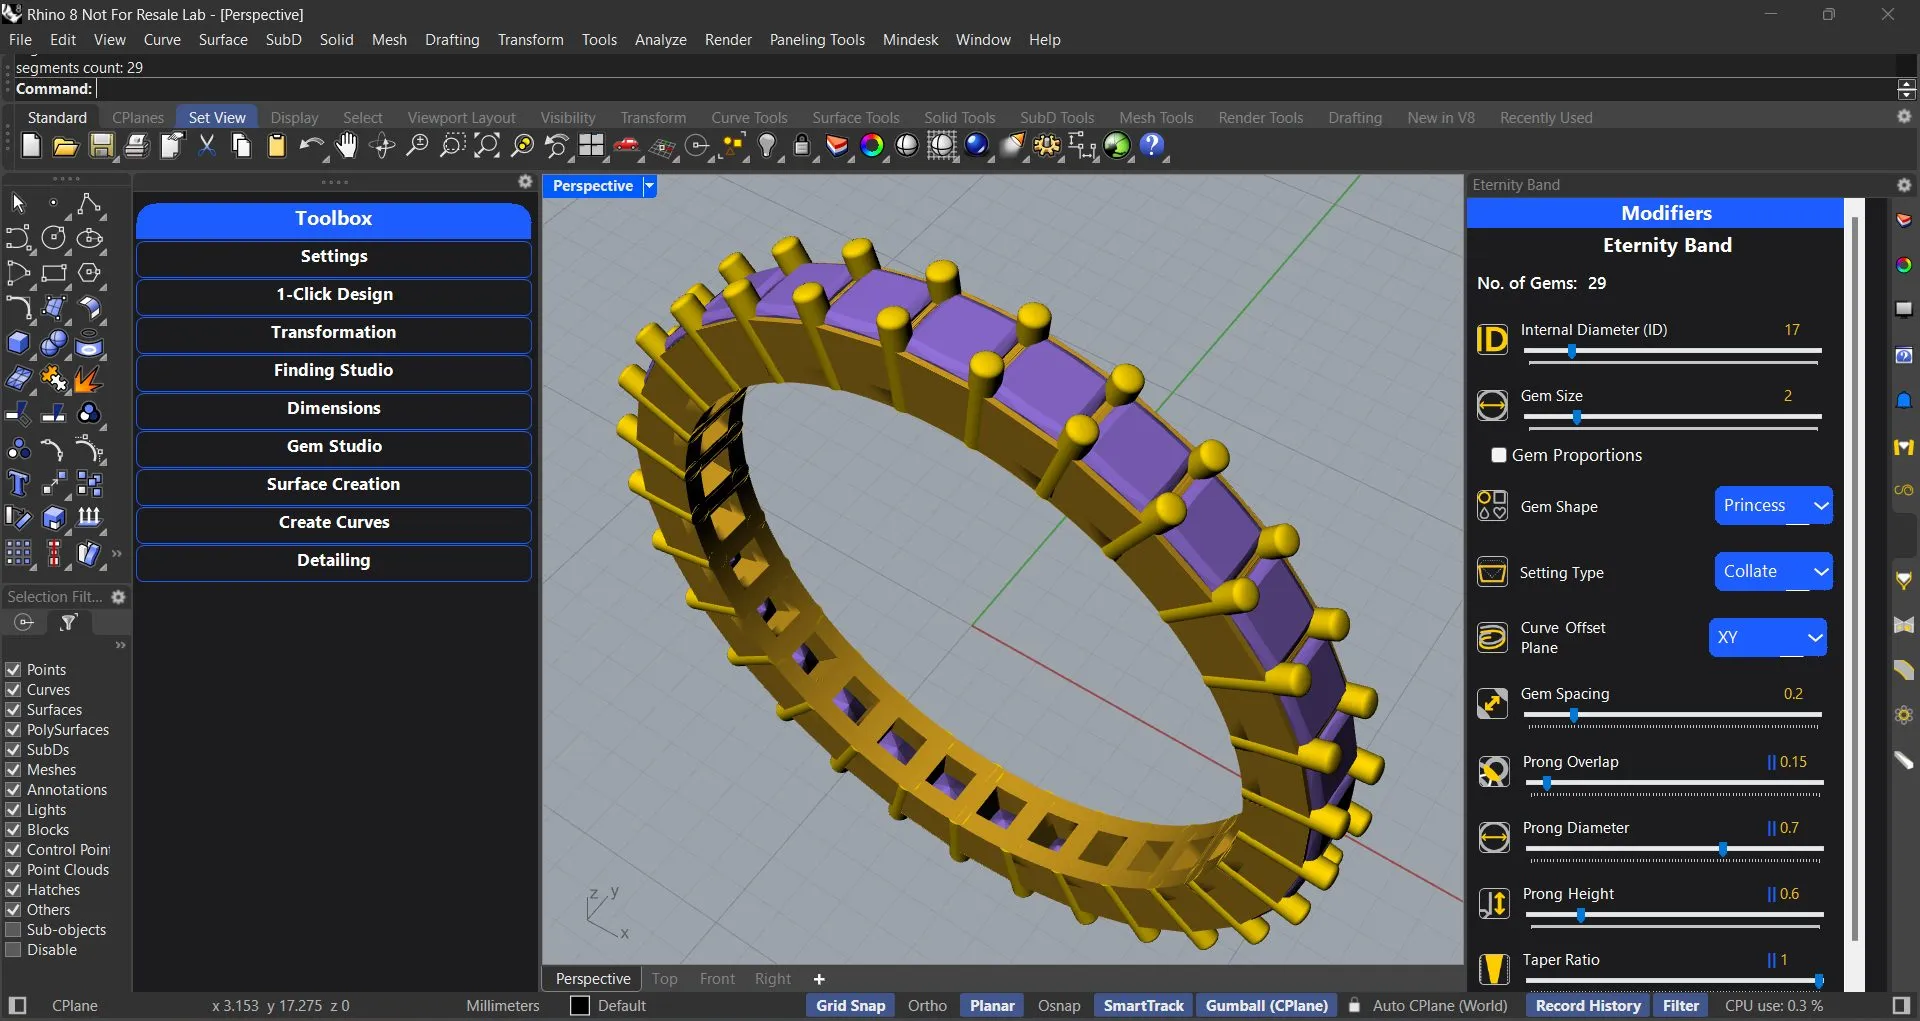This screenshot has width=1920, height=1021.
Task: Open Gem Studio from the Toolbox
Action: coord(333,447)
